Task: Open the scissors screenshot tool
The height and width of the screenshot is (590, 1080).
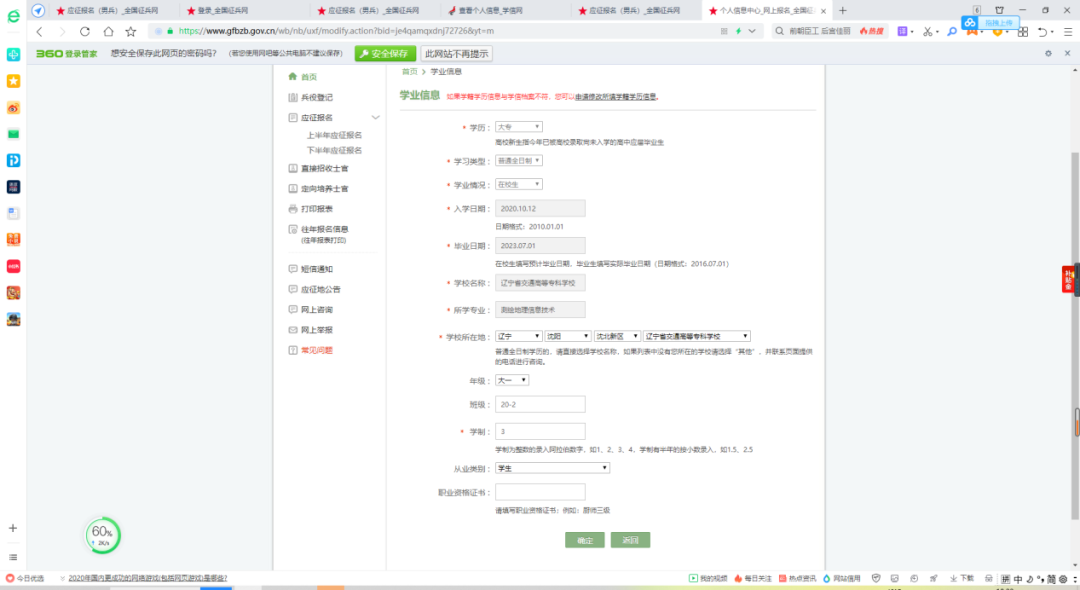Action: 927,31
